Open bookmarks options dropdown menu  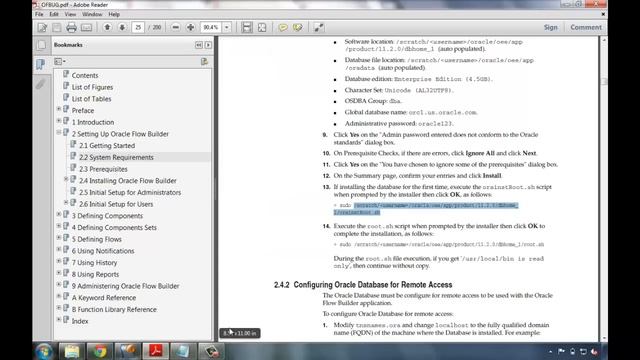coord(60,61)
